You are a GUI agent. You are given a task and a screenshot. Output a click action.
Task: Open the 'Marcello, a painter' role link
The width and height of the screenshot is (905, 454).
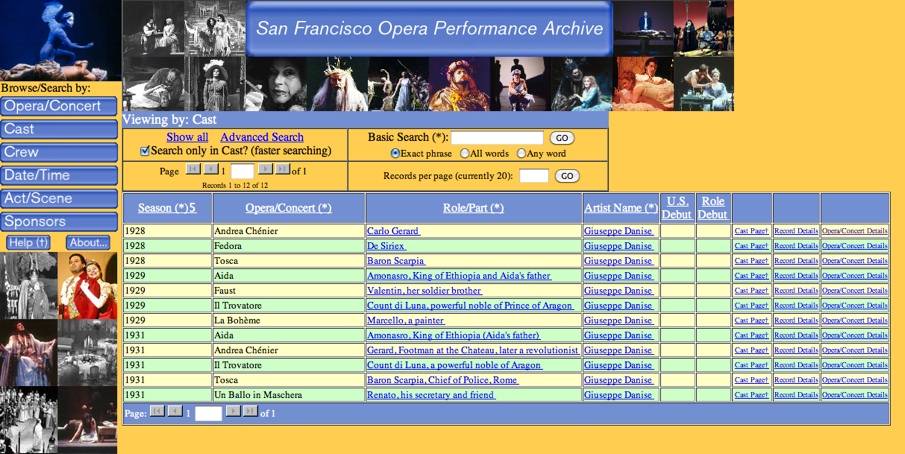pos(406,320)
